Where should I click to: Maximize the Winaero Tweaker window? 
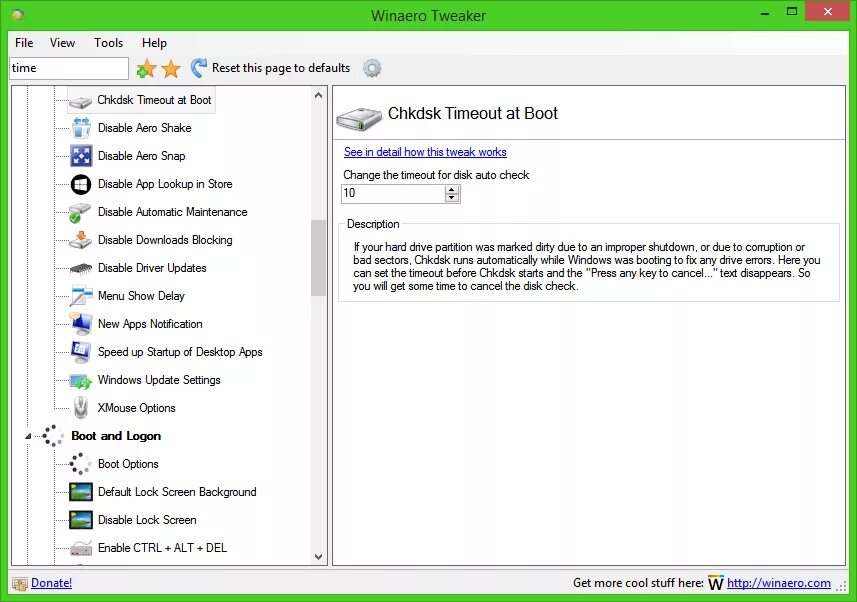(x=792, y=11)
